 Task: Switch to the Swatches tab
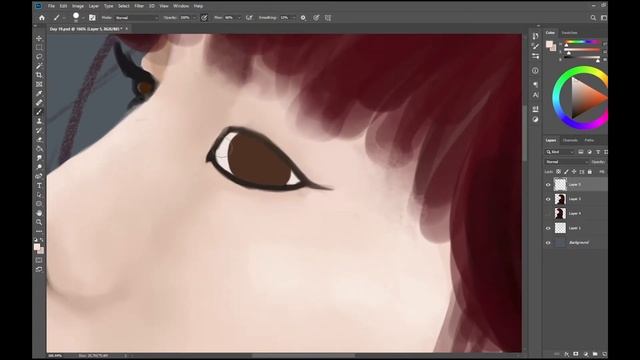tap(569, 33)
